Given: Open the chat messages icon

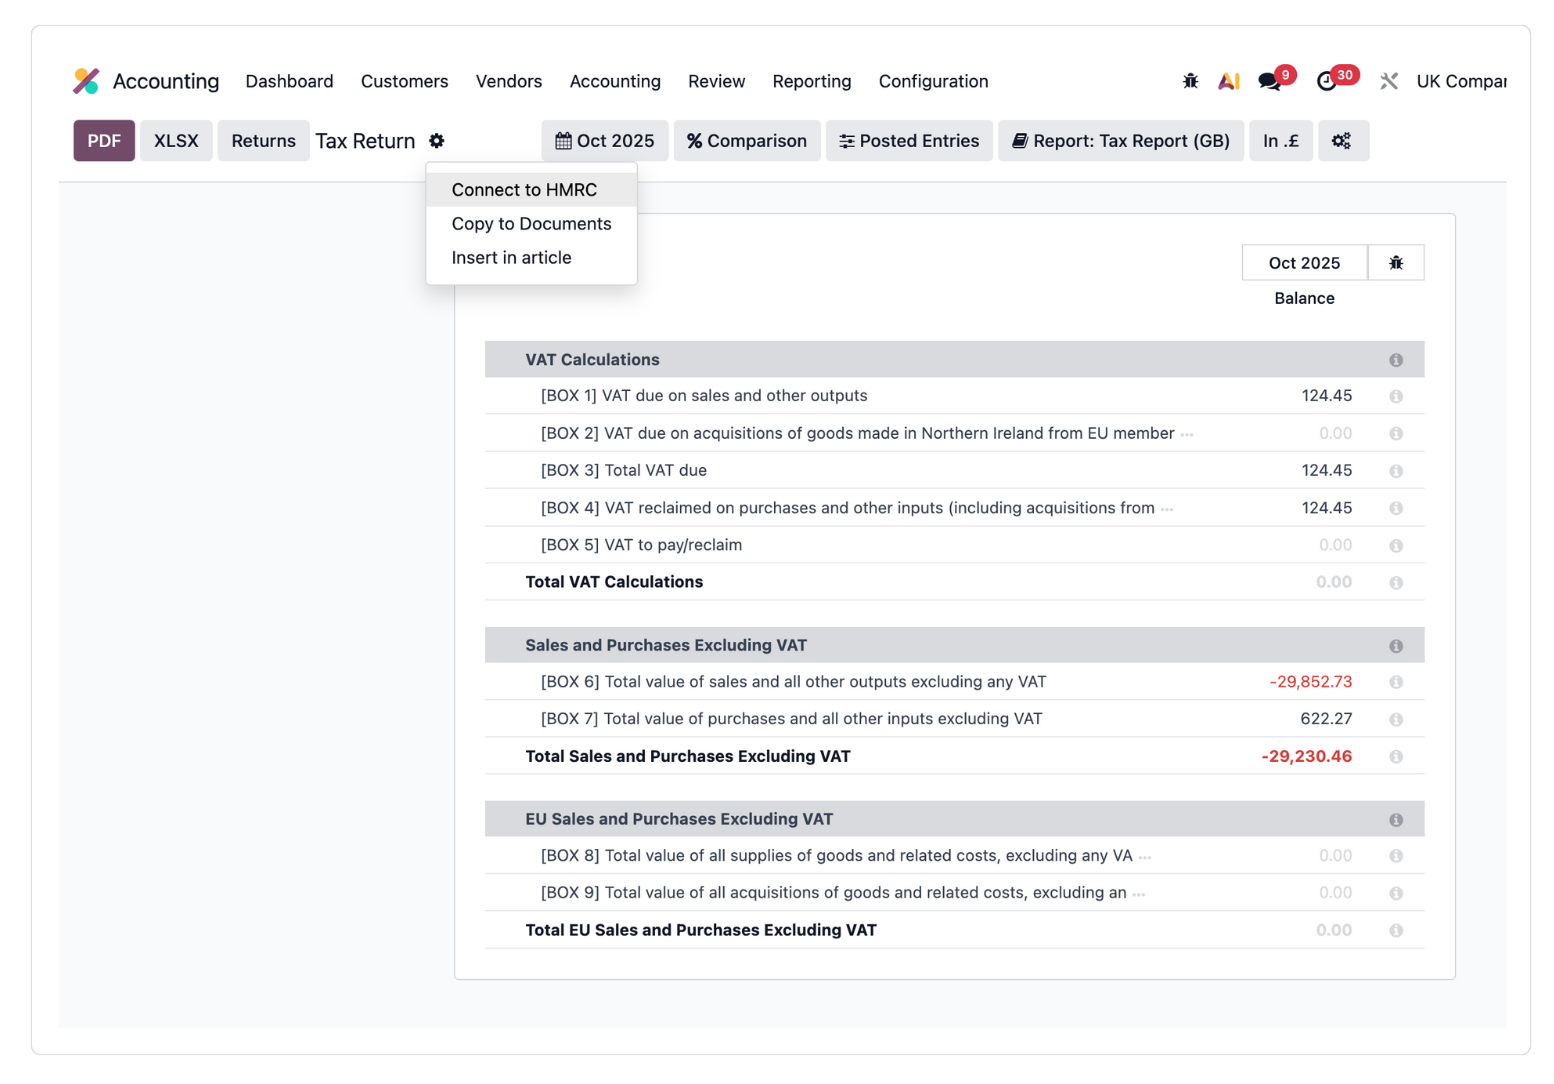Looking at the screenshot, I should [x=1270, y=81].
